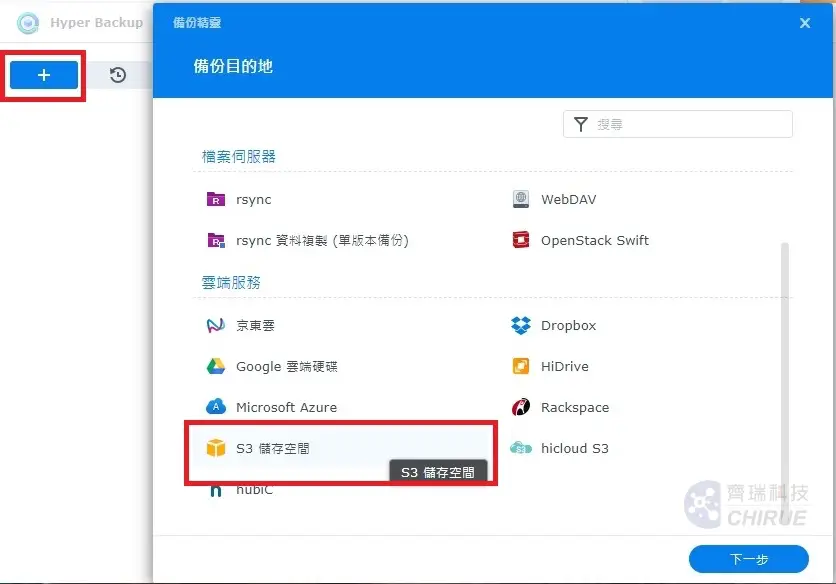The image size is (836, 584).
Task: Click the Hyper Backup title text
Action: pos(97,23)
